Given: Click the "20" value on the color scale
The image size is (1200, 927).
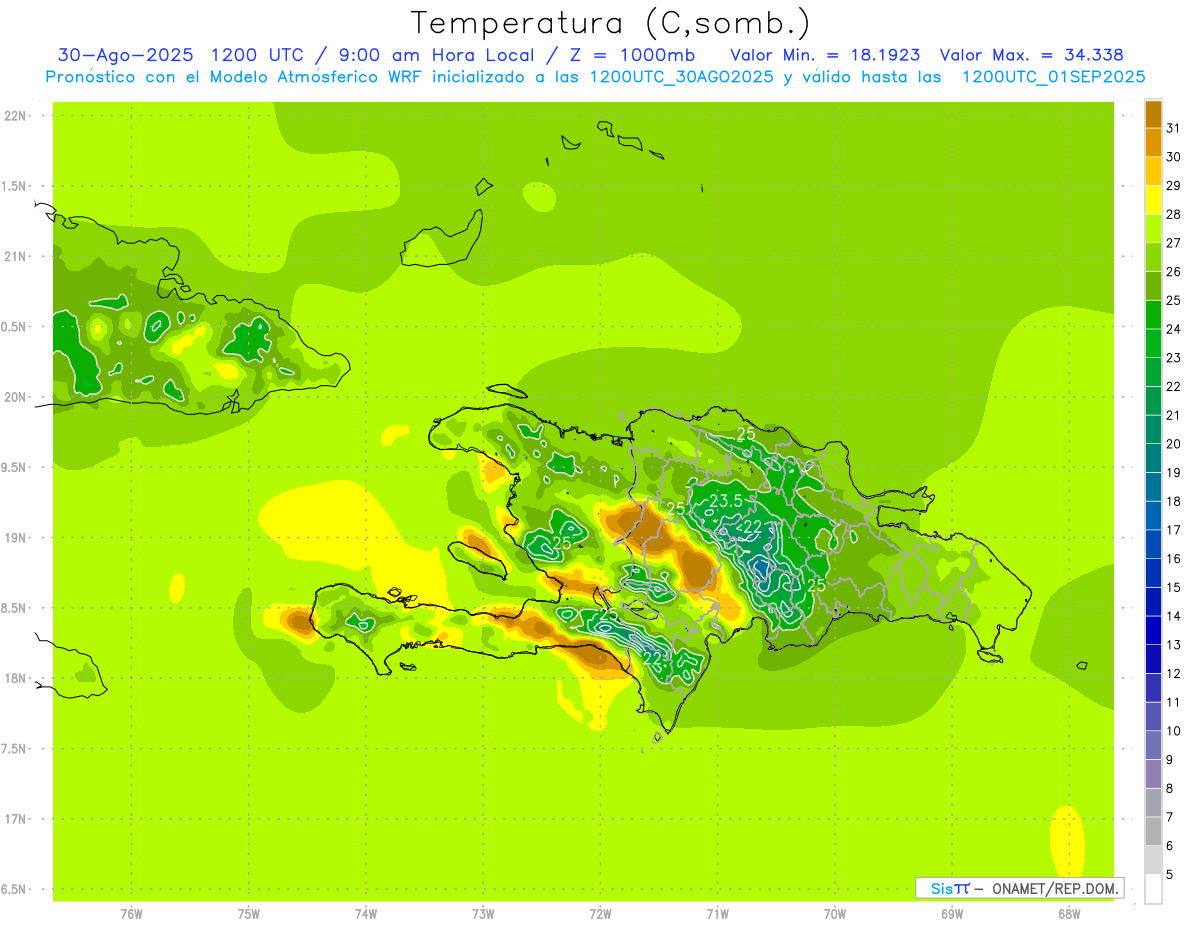Looking at the screenshot, I should 1174,444.
